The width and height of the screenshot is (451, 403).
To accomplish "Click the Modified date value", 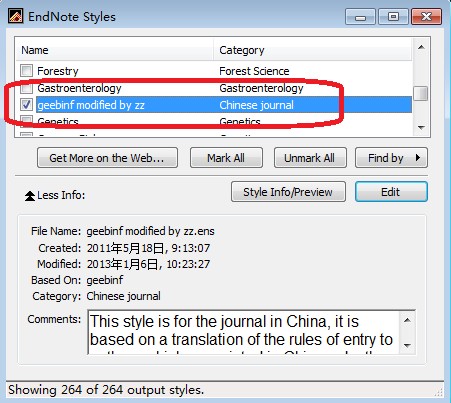I will pos(148,264).
